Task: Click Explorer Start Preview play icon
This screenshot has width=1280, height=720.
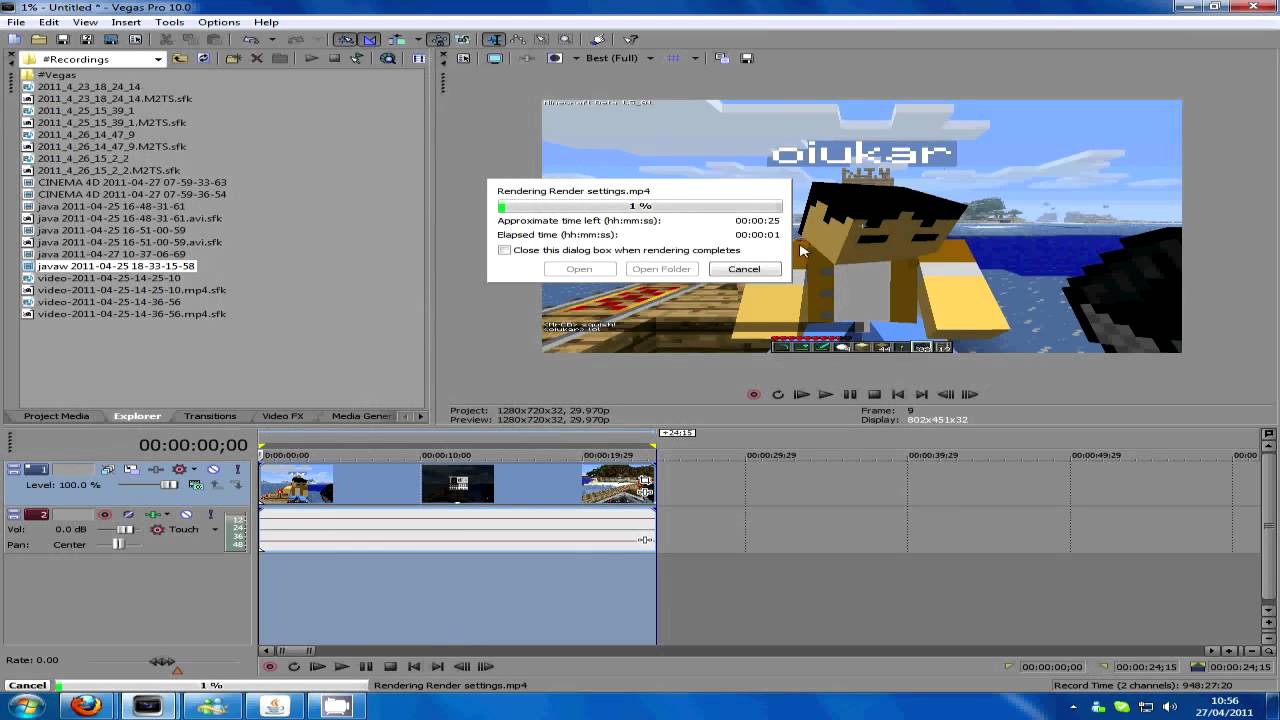Action: tap(311, 58)
